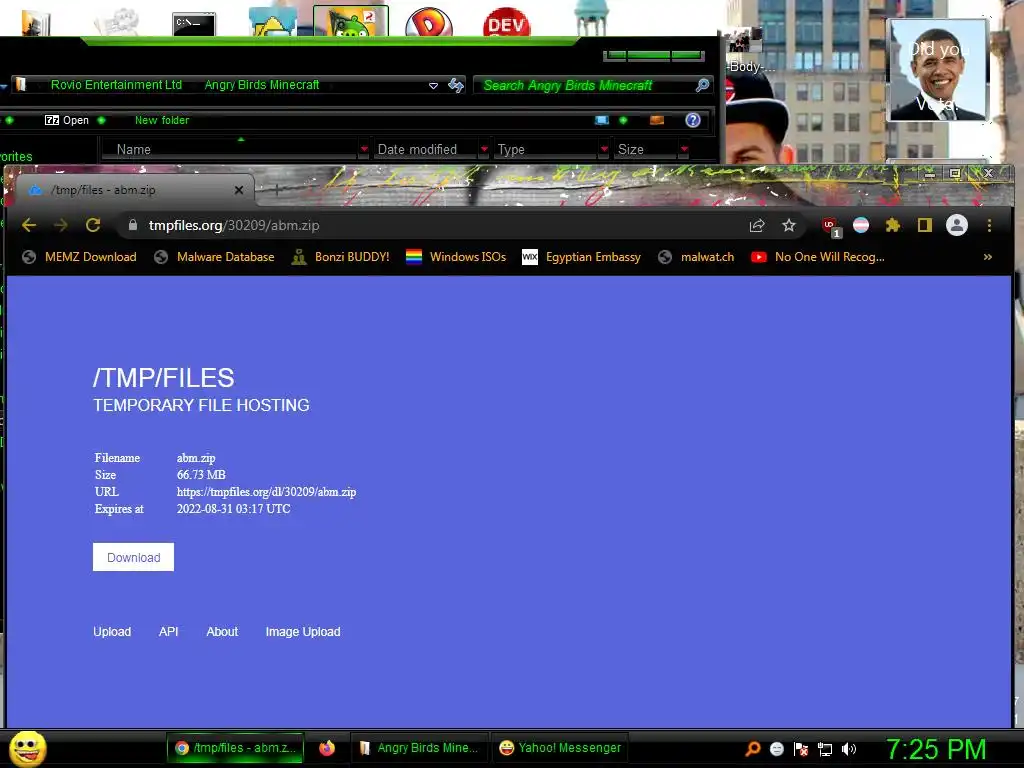Close the /tmp/files - abm.zip tab
This screenshot has height=768, width=1024.
click(239, 190)
